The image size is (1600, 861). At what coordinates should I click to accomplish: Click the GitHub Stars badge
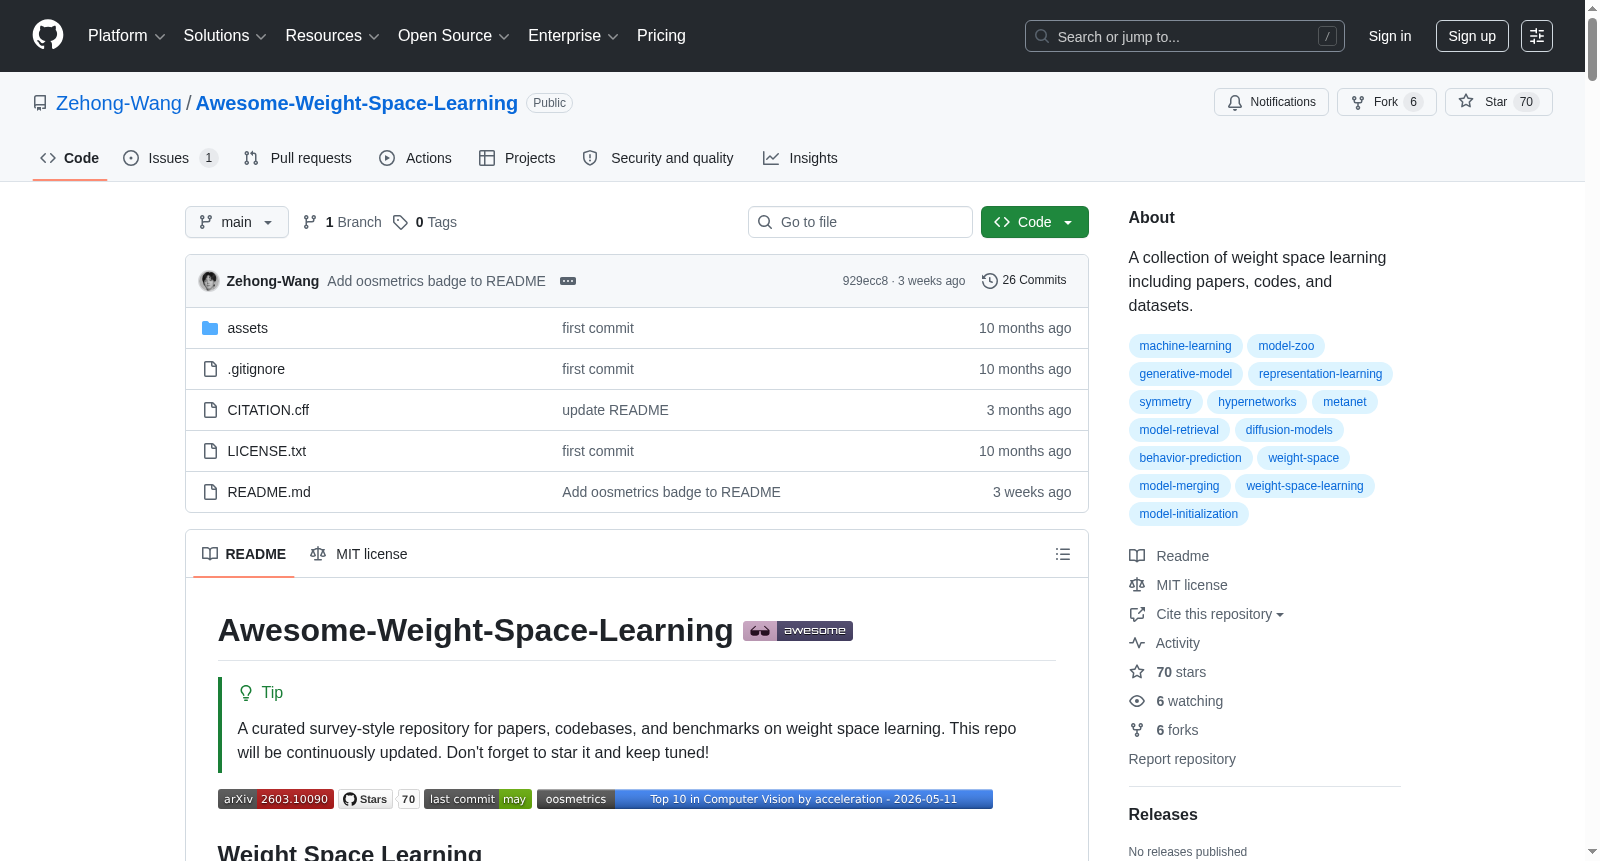tap(378, 799)
